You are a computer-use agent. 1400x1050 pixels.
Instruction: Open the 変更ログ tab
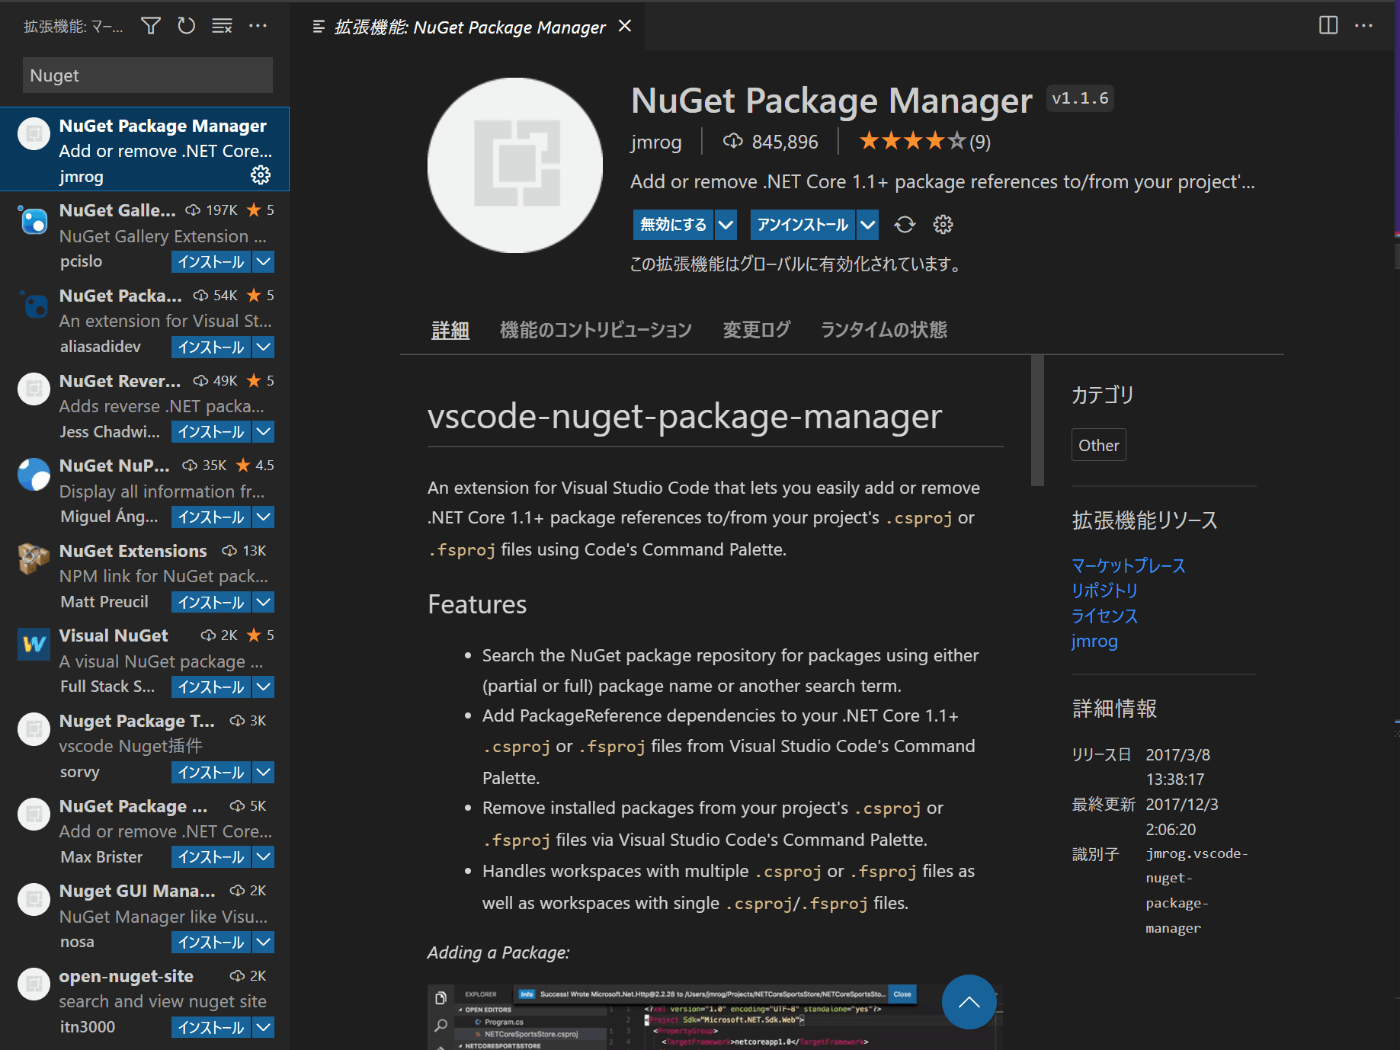(x=757, y=330)
